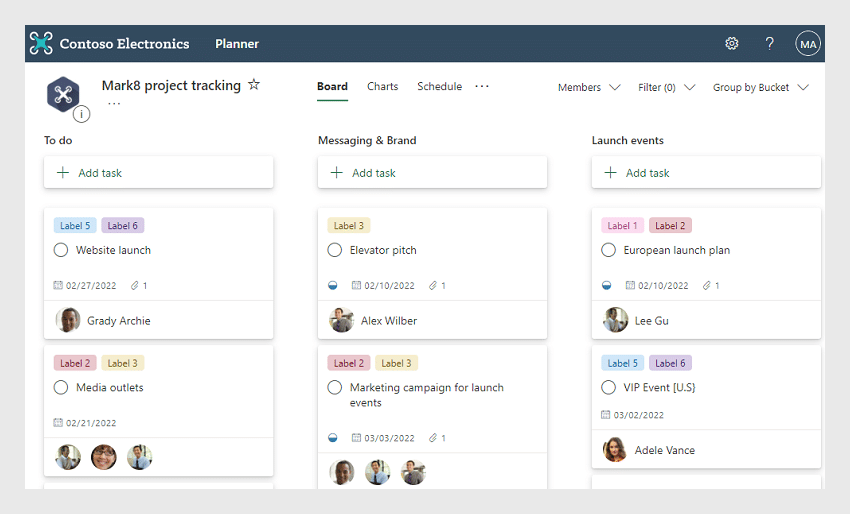
Task: Click attachment icon on Marketing campaign card
Action: (433, 438)
